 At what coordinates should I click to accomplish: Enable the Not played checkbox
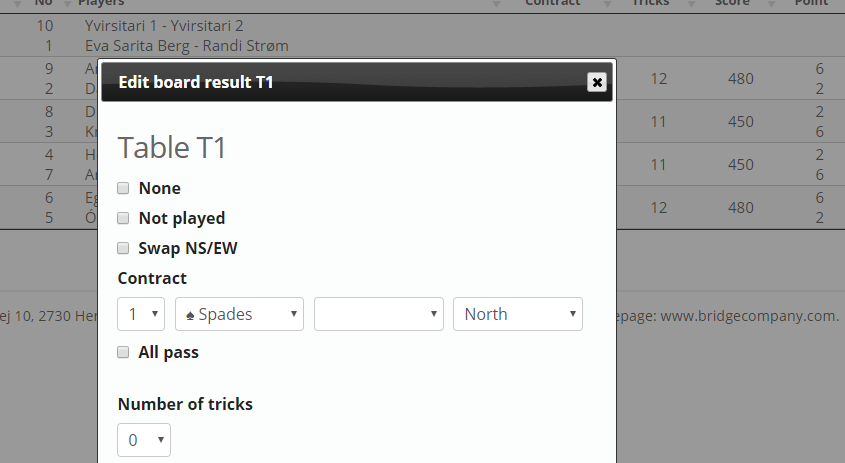pyautogui.click(x=123, y=218)
